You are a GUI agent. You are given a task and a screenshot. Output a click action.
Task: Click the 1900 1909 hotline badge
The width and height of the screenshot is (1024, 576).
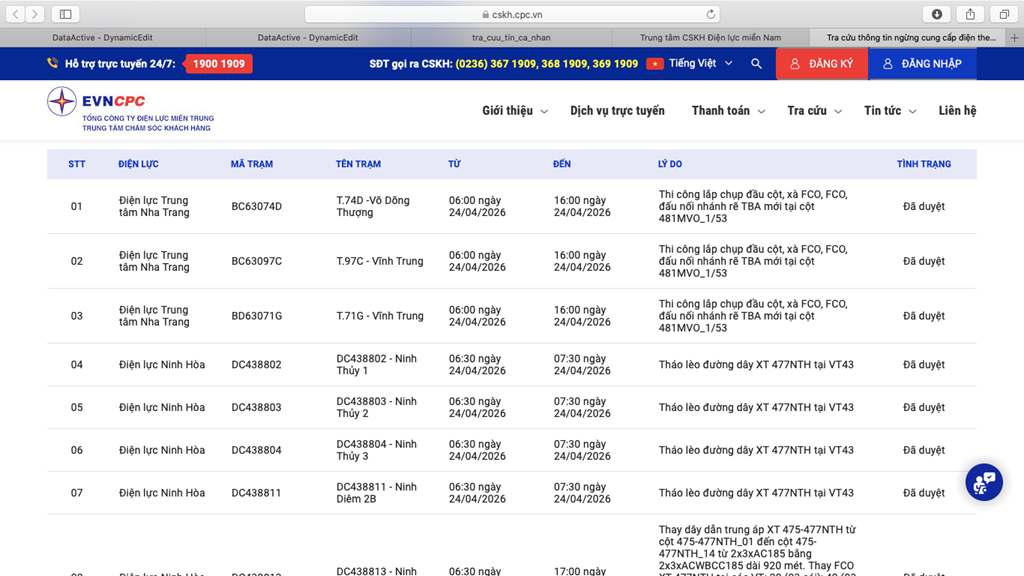(x=219, y=64)
